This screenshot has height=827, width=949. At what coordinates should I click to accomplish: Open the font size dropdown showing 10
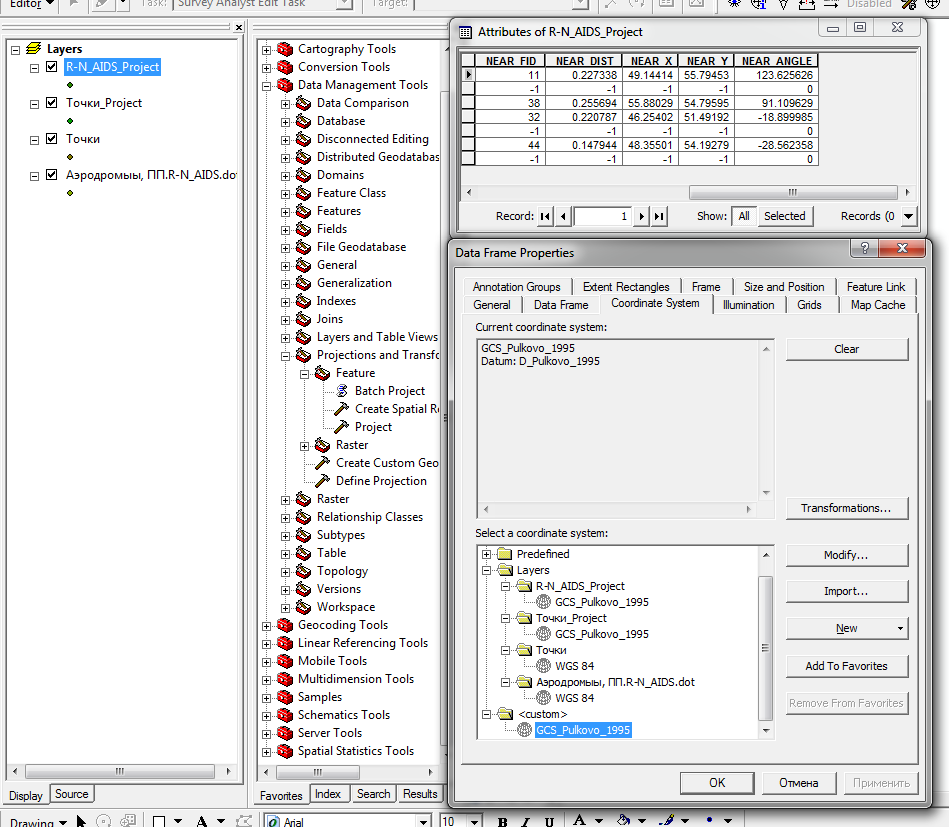click(474, 822)
